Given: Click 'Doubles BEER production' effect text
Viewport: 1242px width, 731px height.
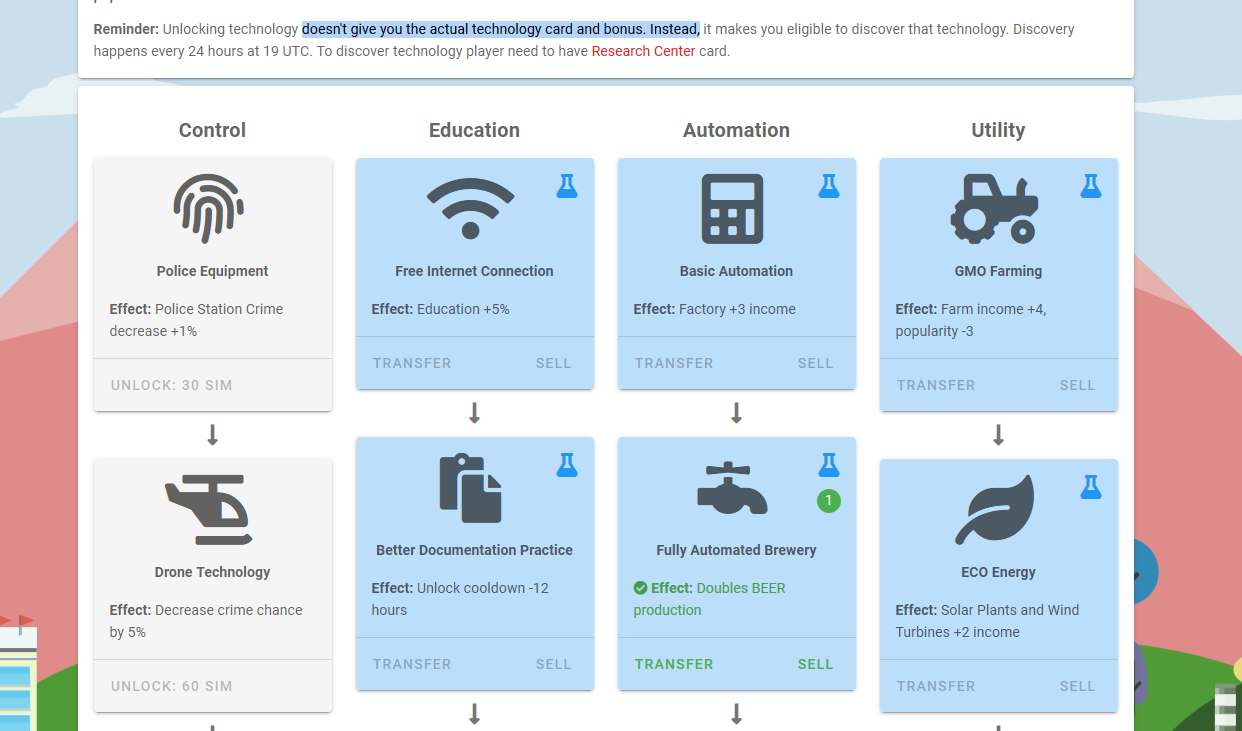Looking at the screenshot, I should pos(709,599).
